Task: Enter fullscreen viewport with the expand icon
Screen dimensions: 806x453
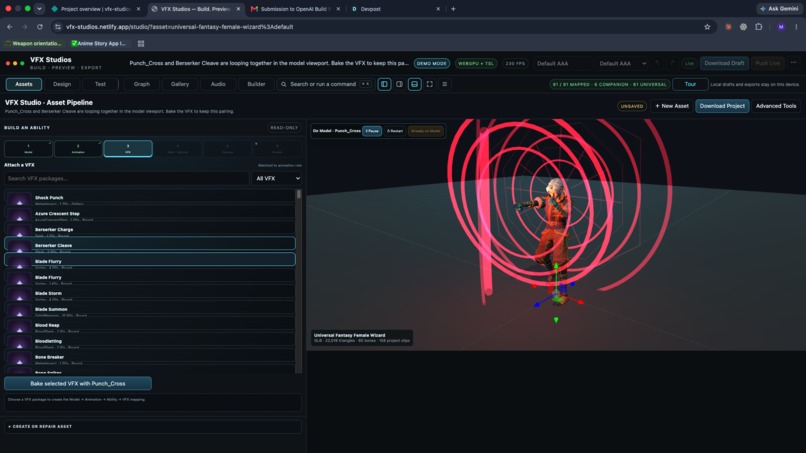Action: [x=430, y=84]
